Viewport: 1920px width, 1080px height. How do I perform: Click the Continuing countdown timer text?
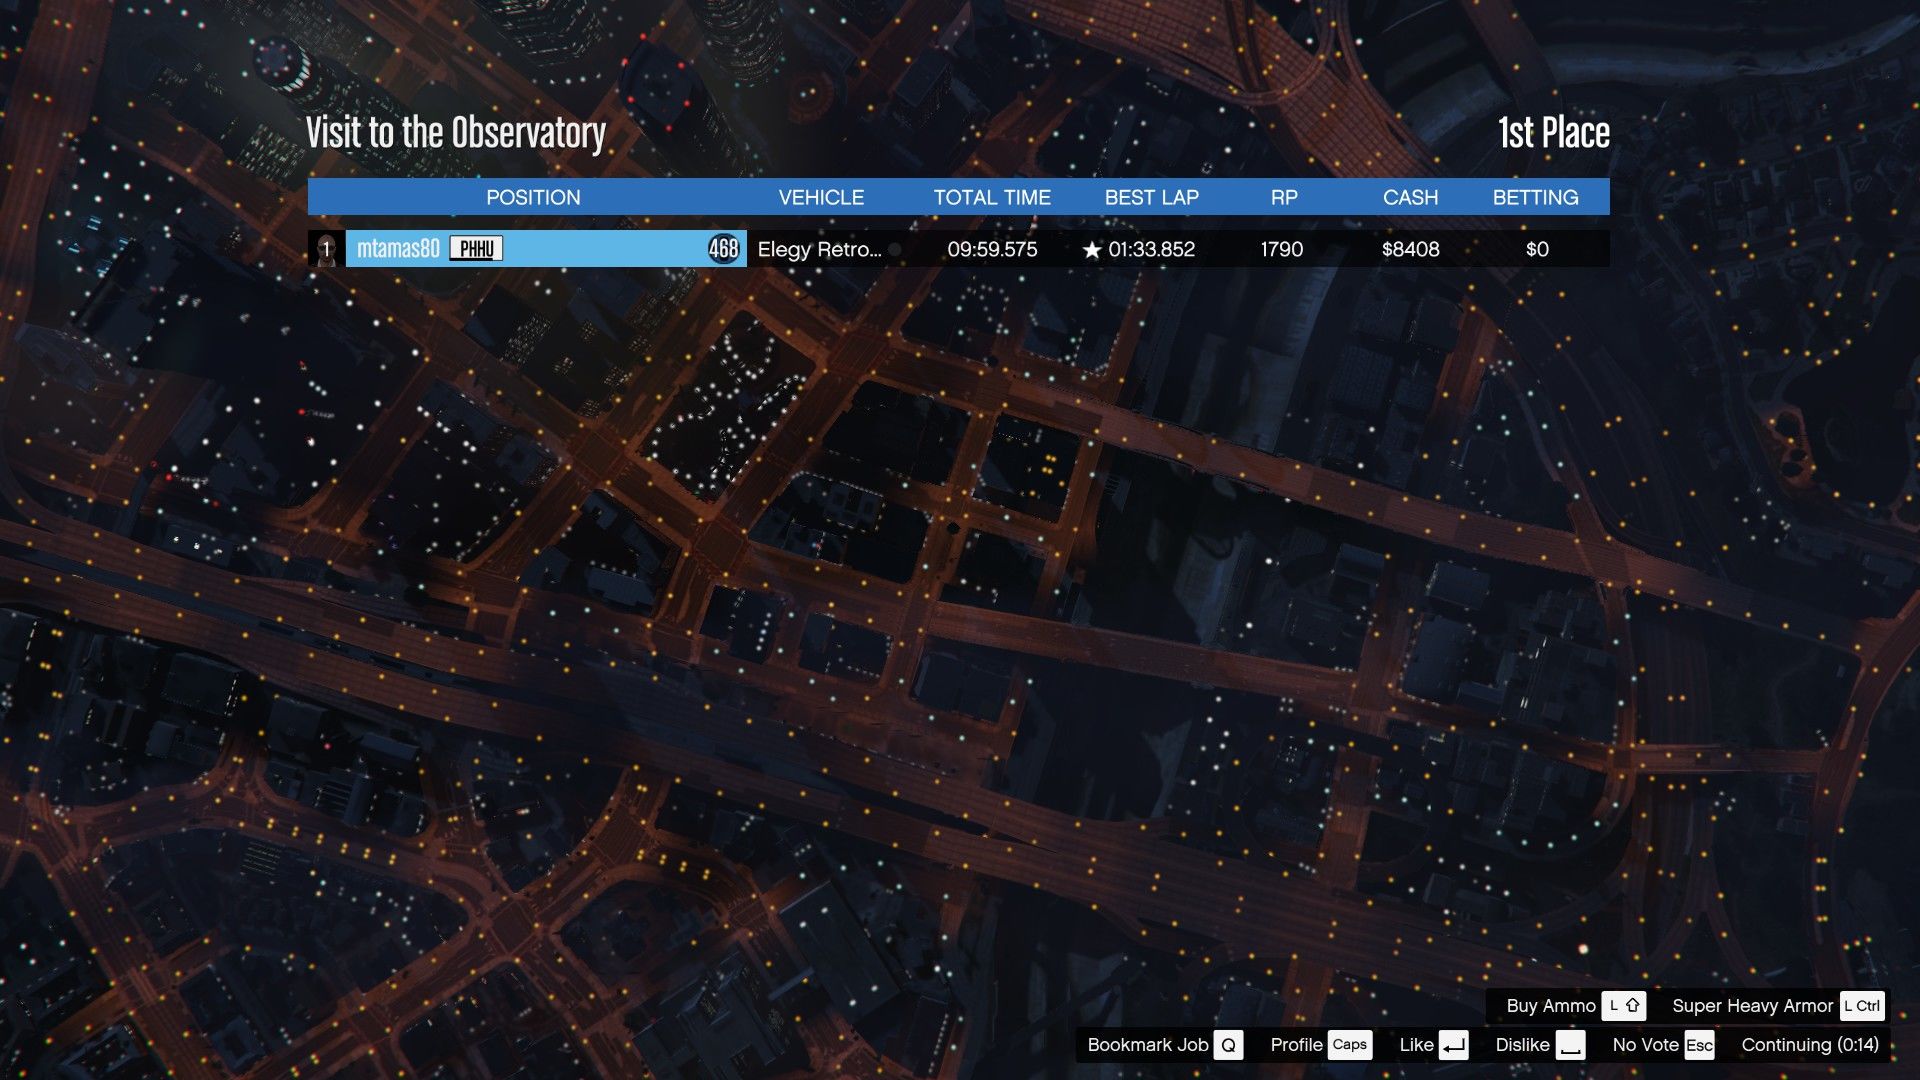tap(1809, 1045)
